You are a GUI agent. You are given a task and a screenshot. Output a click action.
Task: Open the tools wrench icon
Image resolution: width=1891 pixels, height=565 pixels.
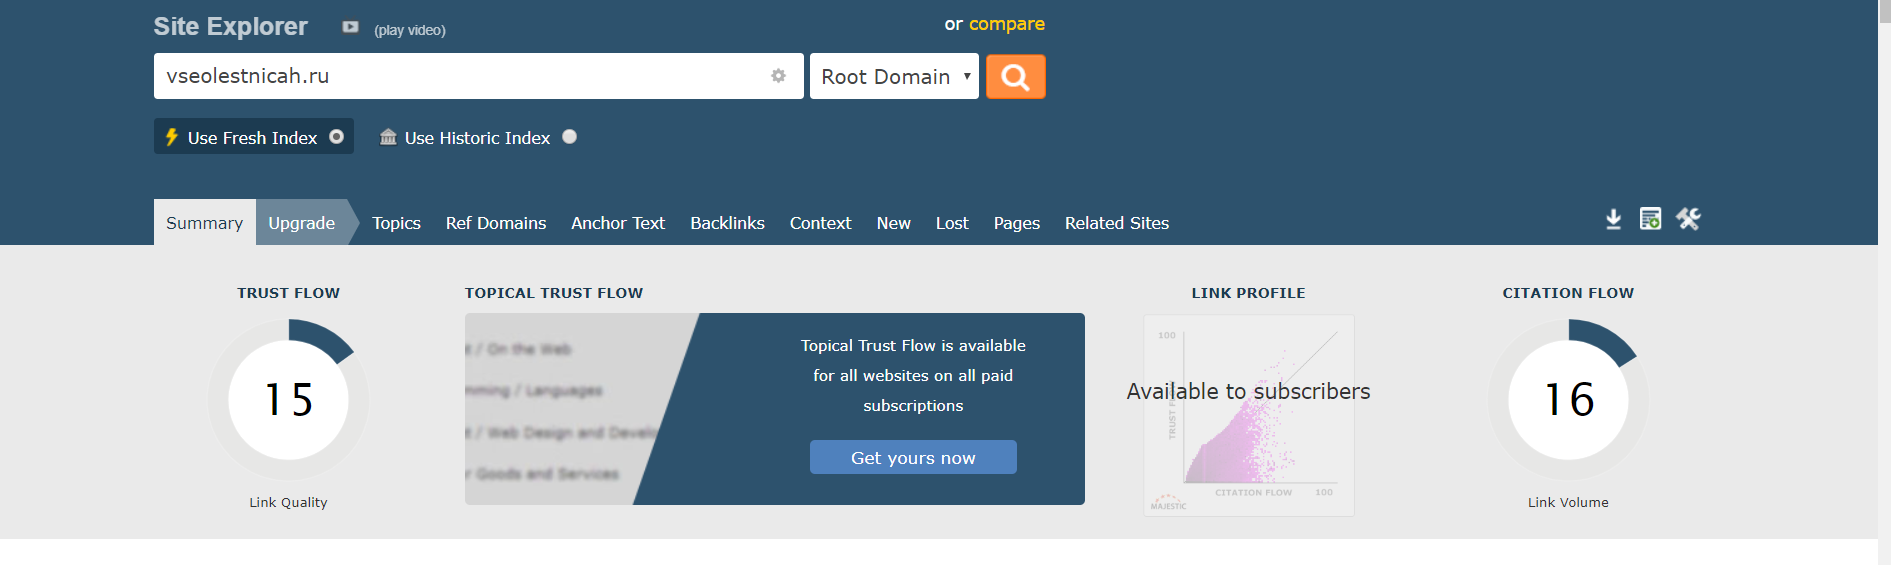pyautogui.click(x=1688, y=219)
